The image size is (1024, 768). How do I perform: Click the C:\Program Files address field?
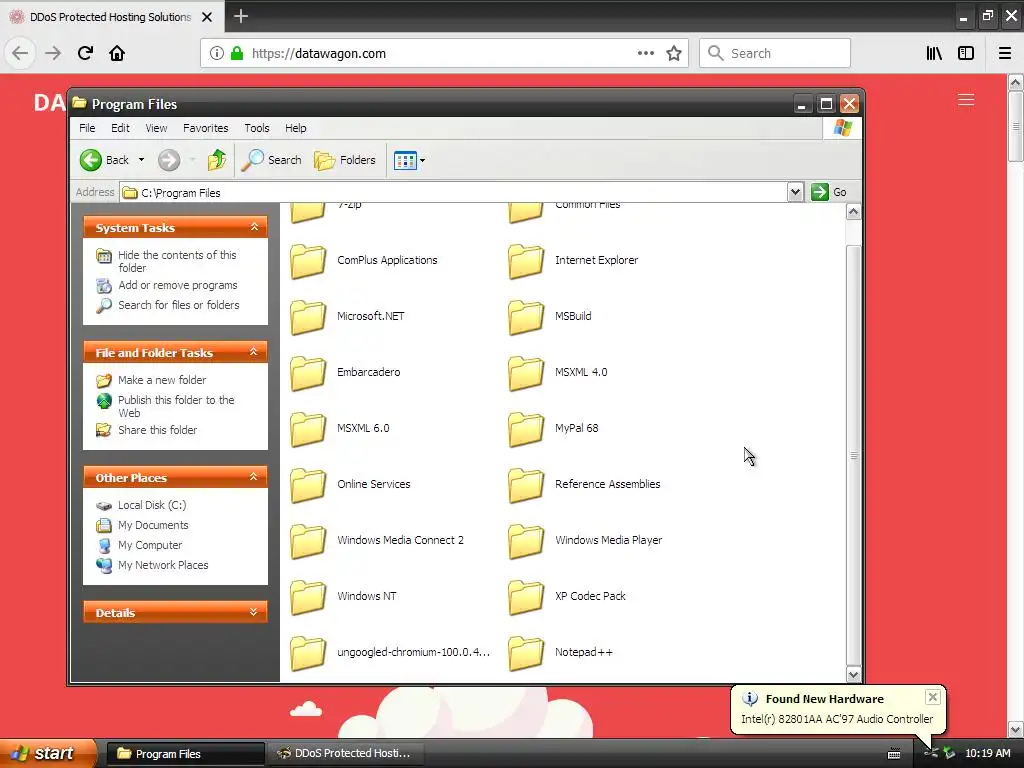pos(453,193)
